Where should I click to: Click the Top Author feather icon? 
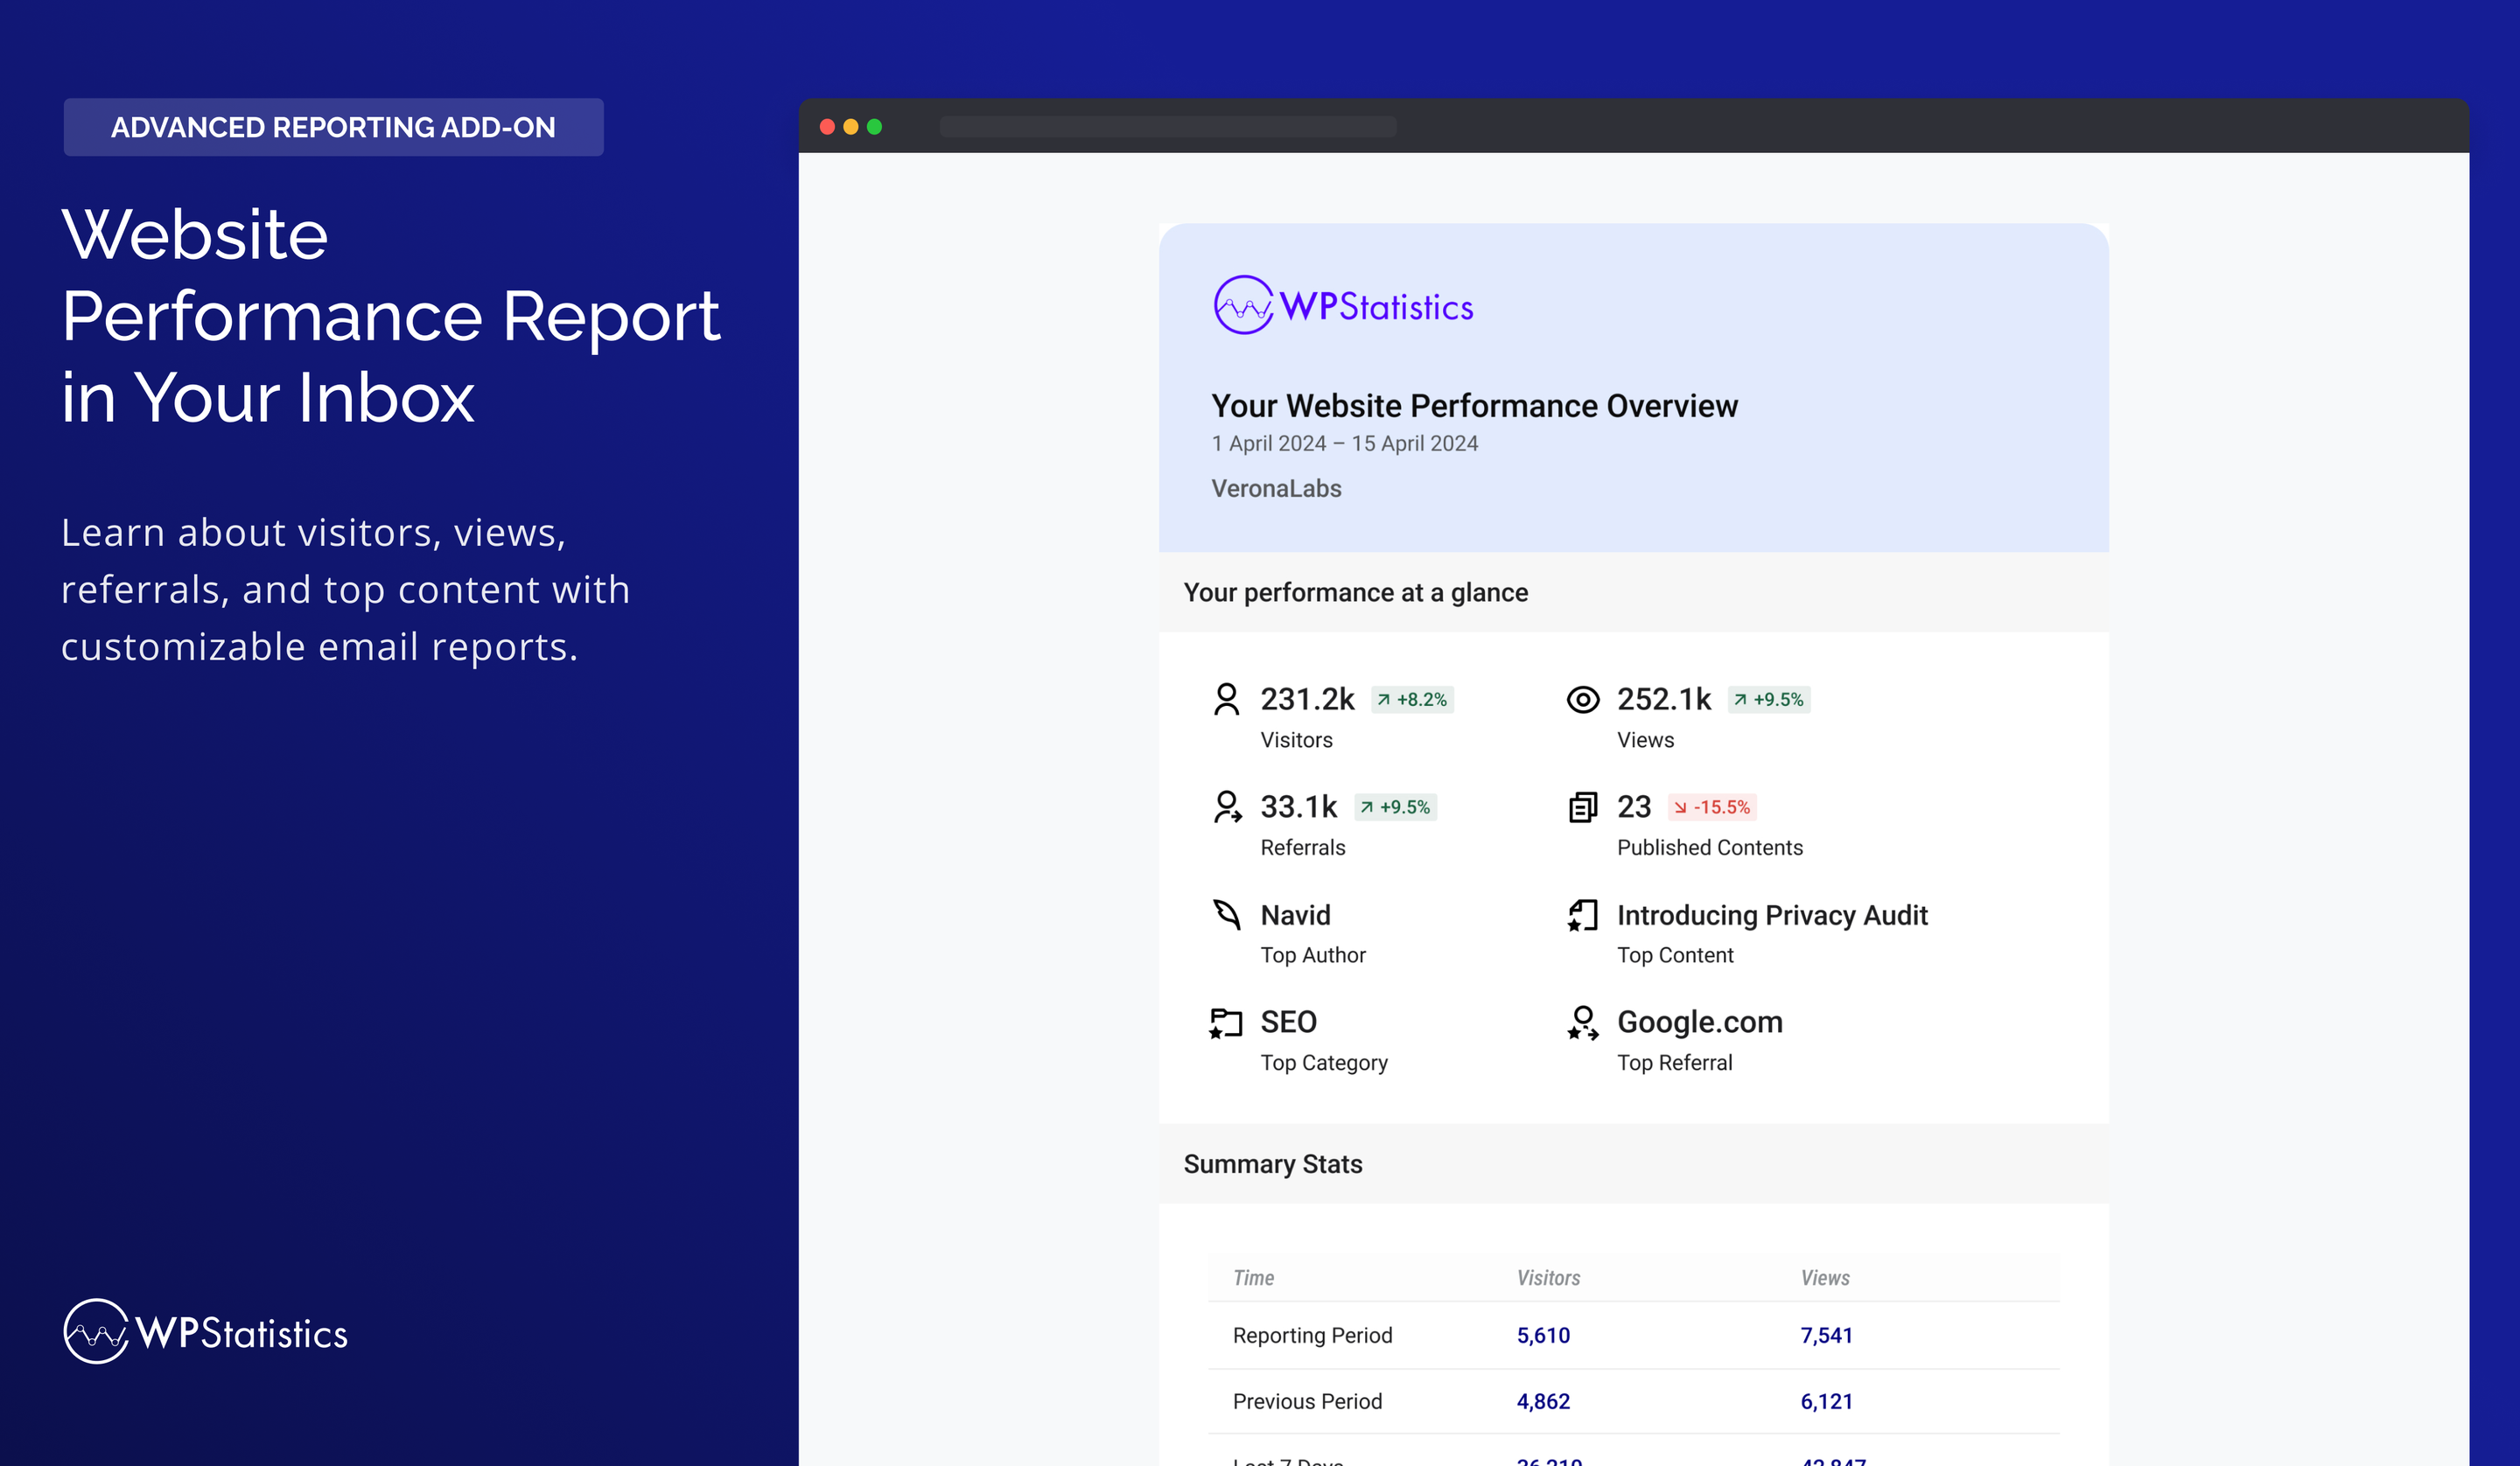point(1227,914)
